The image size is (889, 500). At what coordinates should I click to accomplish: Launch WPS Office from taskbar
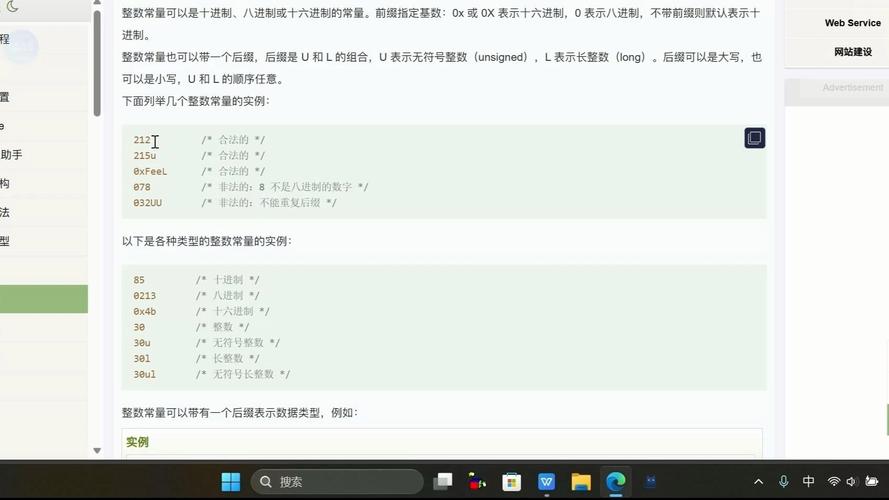click(547, 482)
